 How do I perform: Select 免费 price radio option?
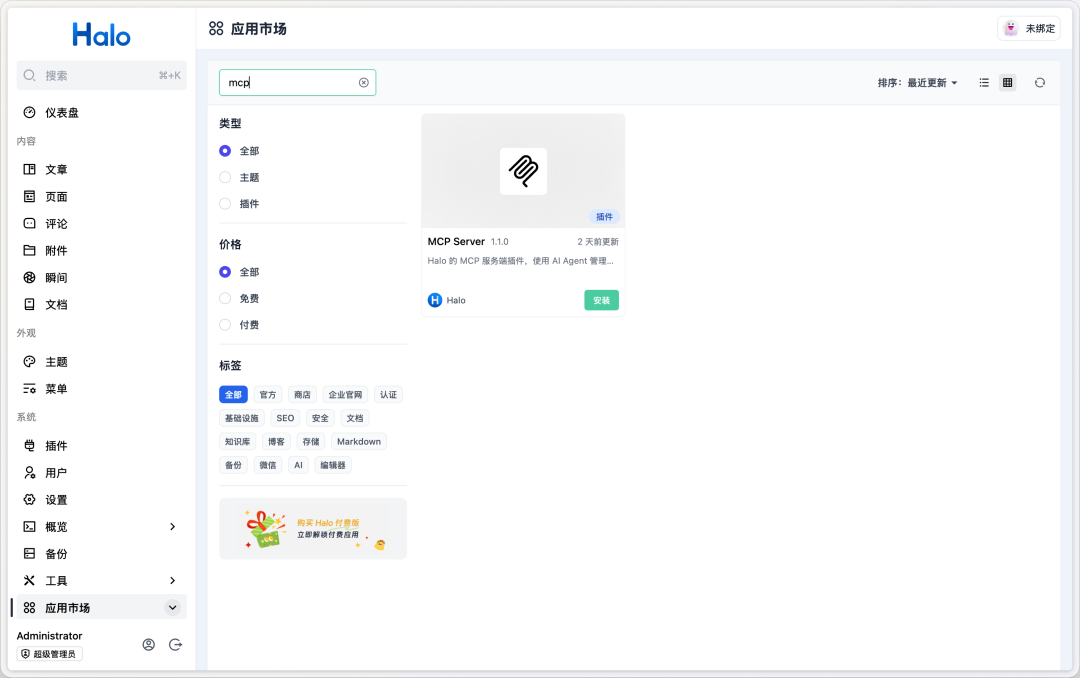tap(225, 298)
